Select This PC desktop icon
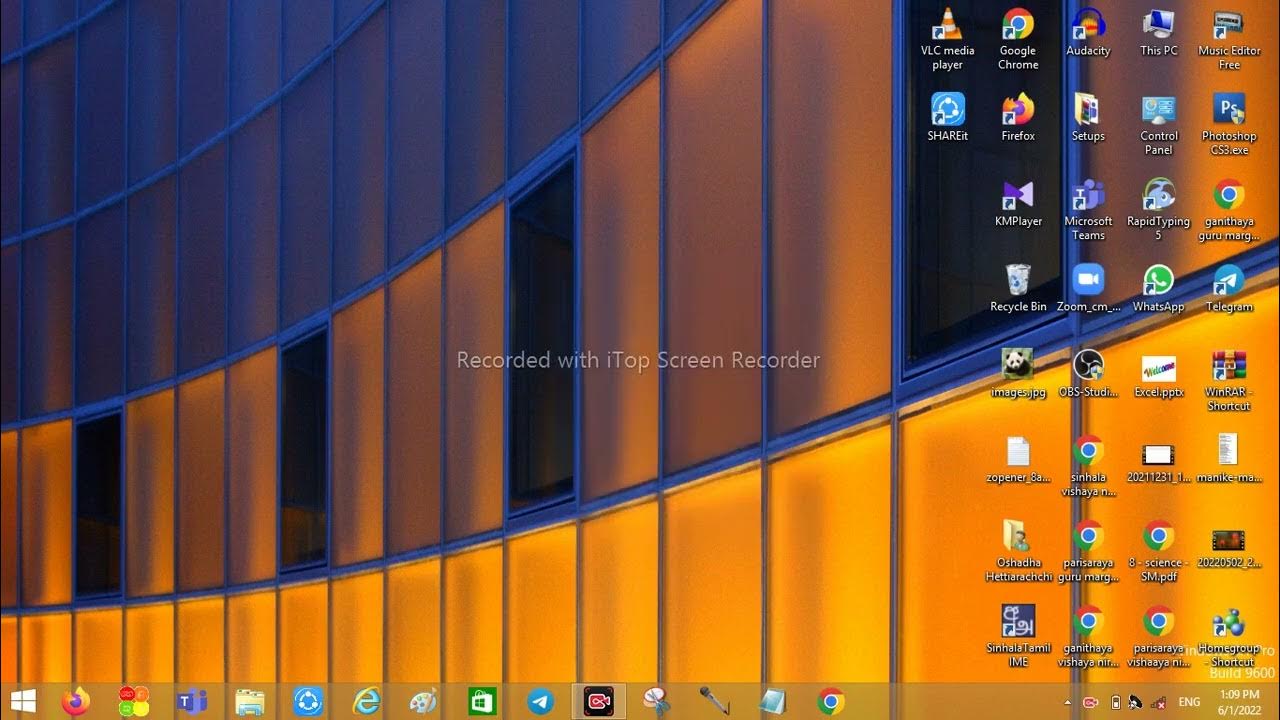The width and height of the screenshot is (1280, 720). 1158,33
